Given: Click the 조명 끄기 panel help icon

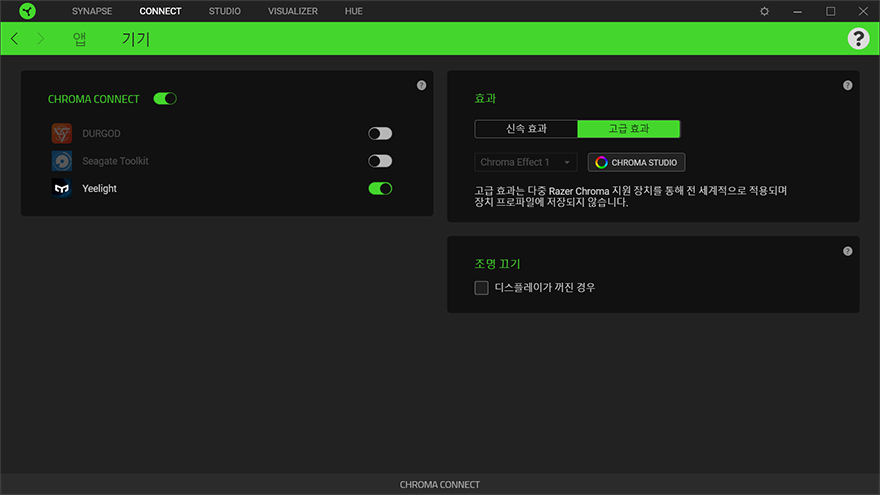Looking at the screenshot, I should [x=847, y=251].
